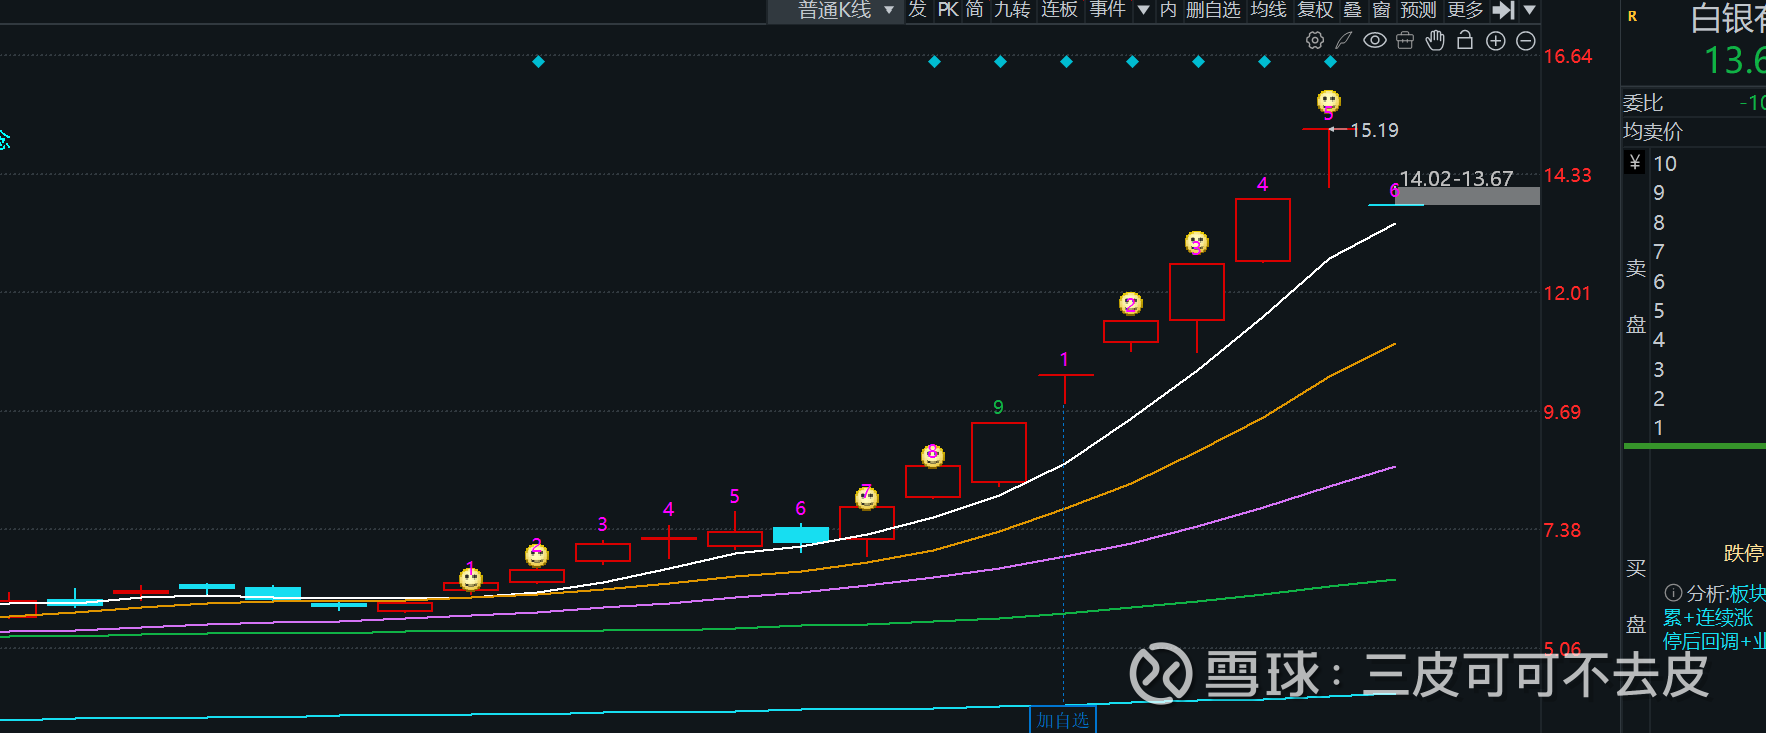1766x733 pixels.
Task: Zoom out with minus circle icon
Action: click(1526, 41)
